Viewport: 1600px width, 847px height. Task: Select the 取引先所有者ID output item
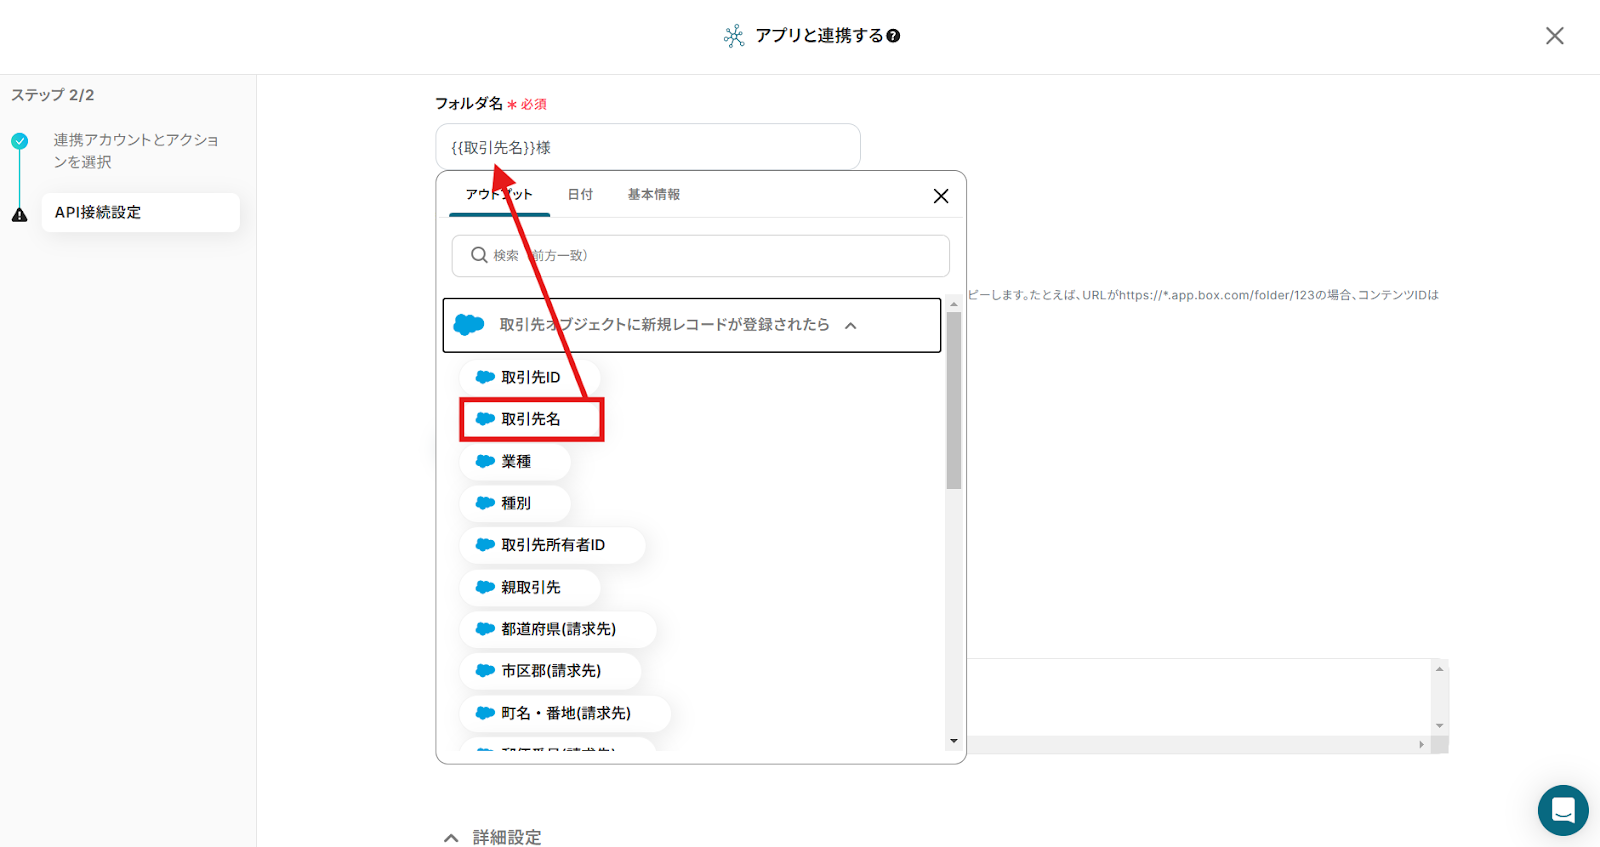552,545
